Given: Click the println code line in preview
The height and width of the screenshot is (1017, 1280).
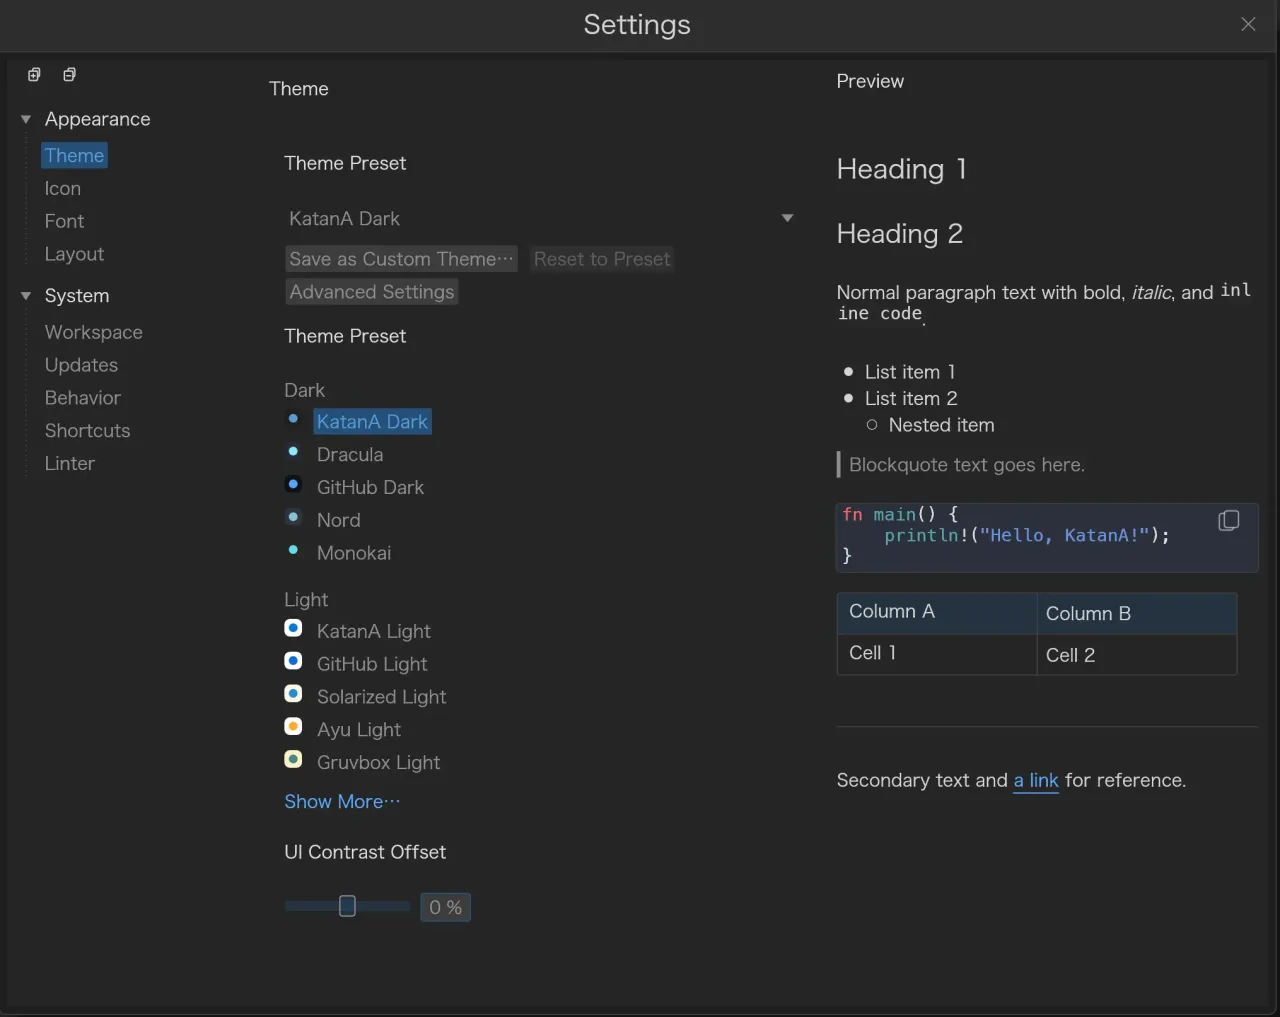Looking at the screenshot, I should pyautogui.click(x=1027, y=536).
